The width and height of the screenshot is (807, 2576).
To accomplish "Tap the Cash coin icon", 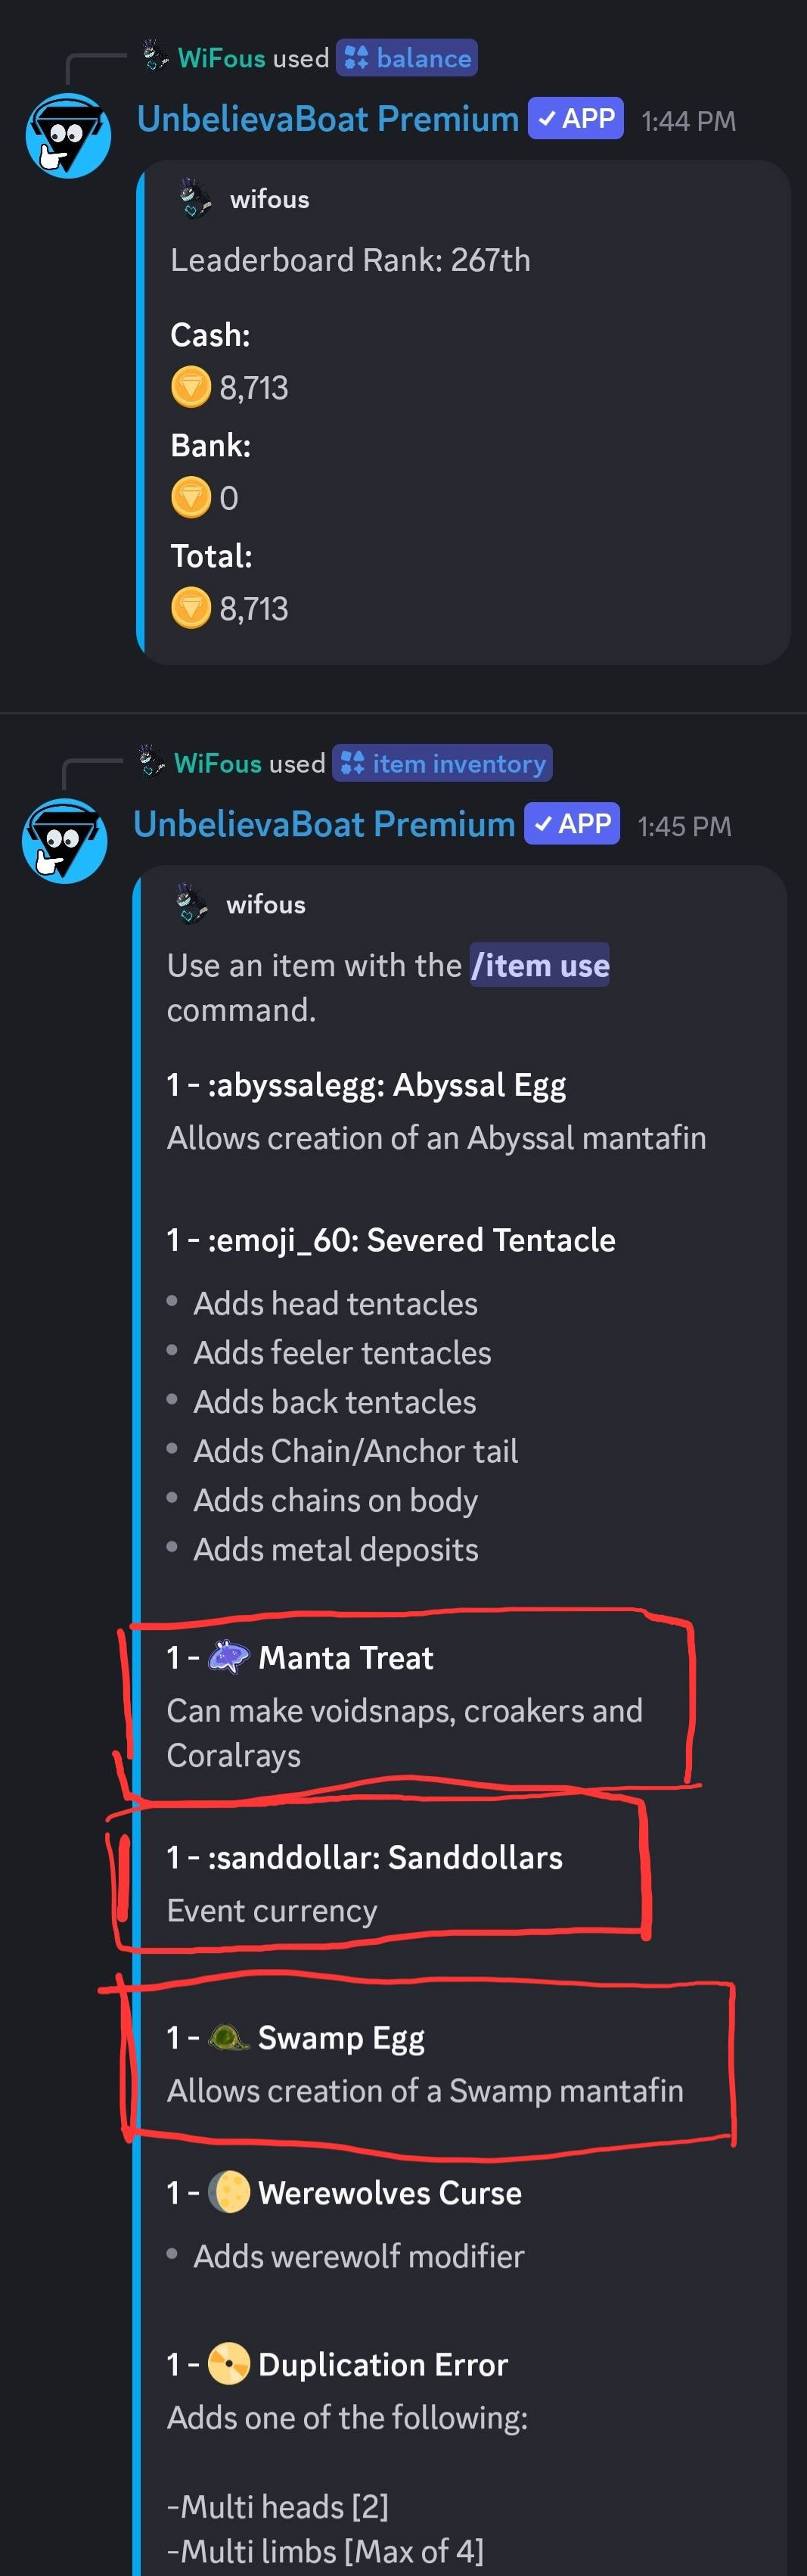I will pos(191,387).
